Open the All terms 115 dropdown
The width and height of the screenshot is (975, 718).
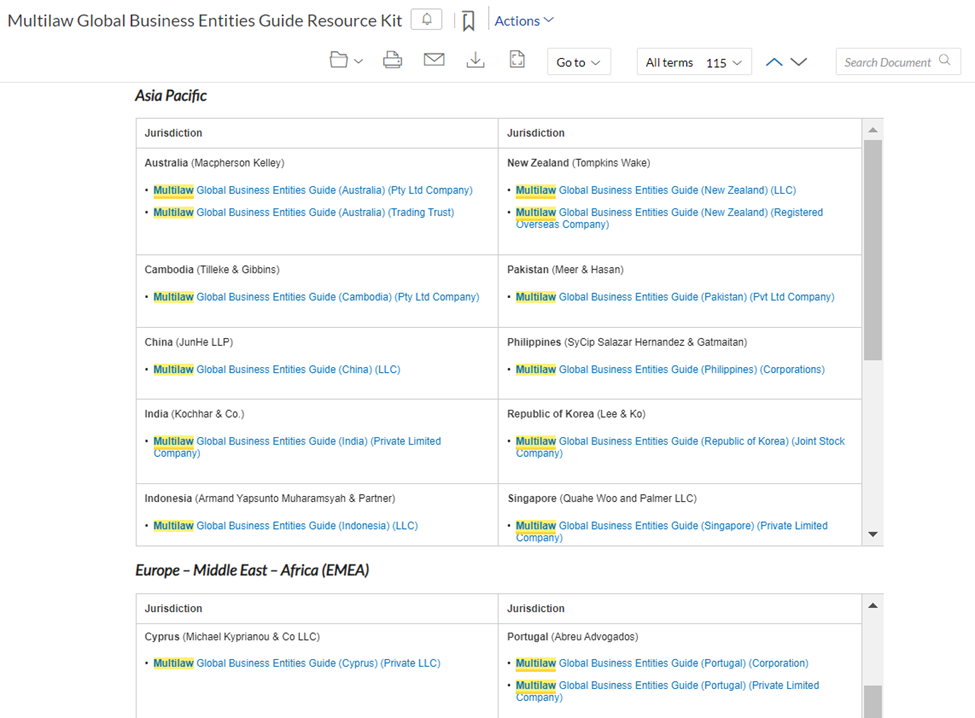pos(694,62)
